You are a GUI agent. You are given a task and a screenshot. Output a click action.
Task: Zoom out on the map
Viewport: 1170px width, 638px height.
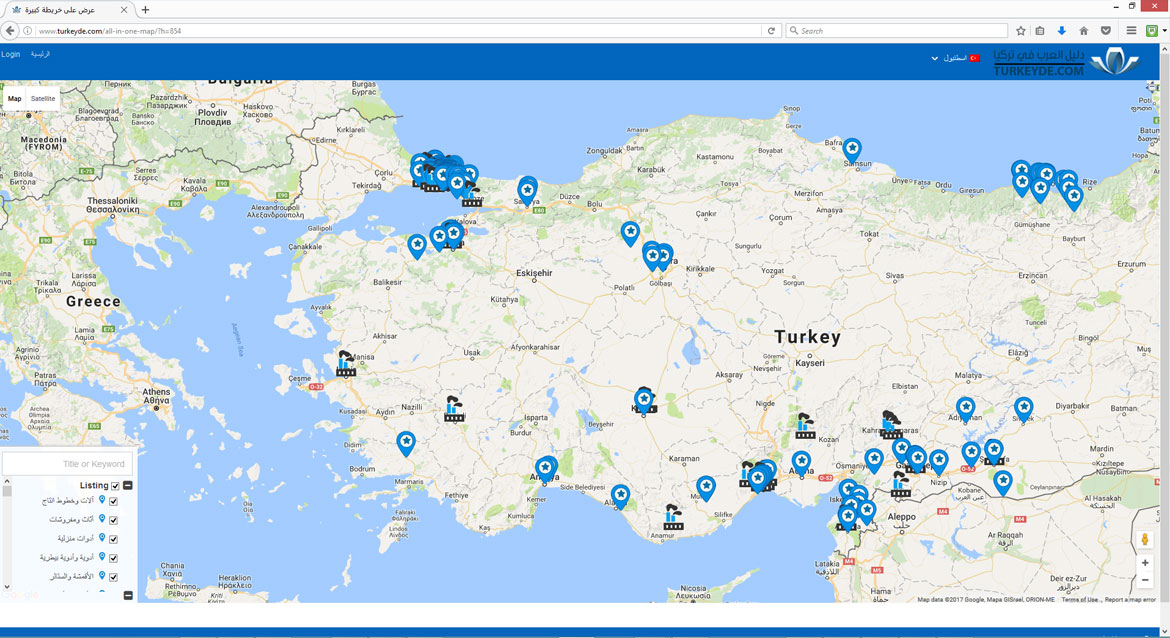[1145, 580]
